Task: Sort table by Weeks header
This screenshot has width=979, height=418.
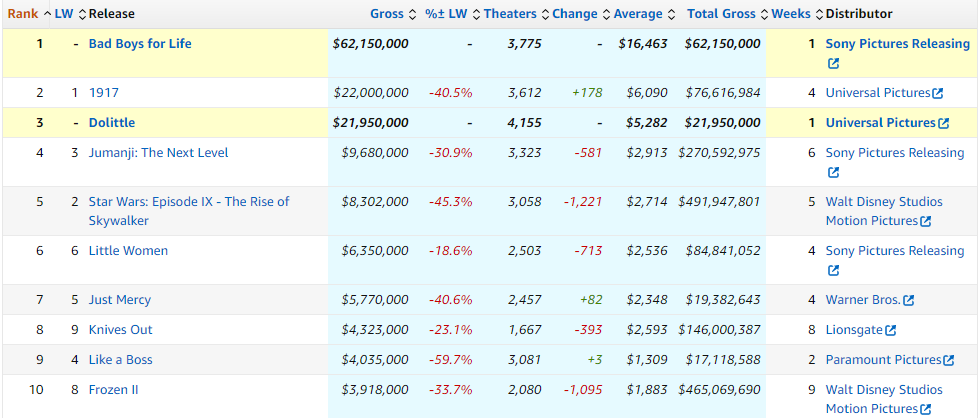Action: point(790,14)
